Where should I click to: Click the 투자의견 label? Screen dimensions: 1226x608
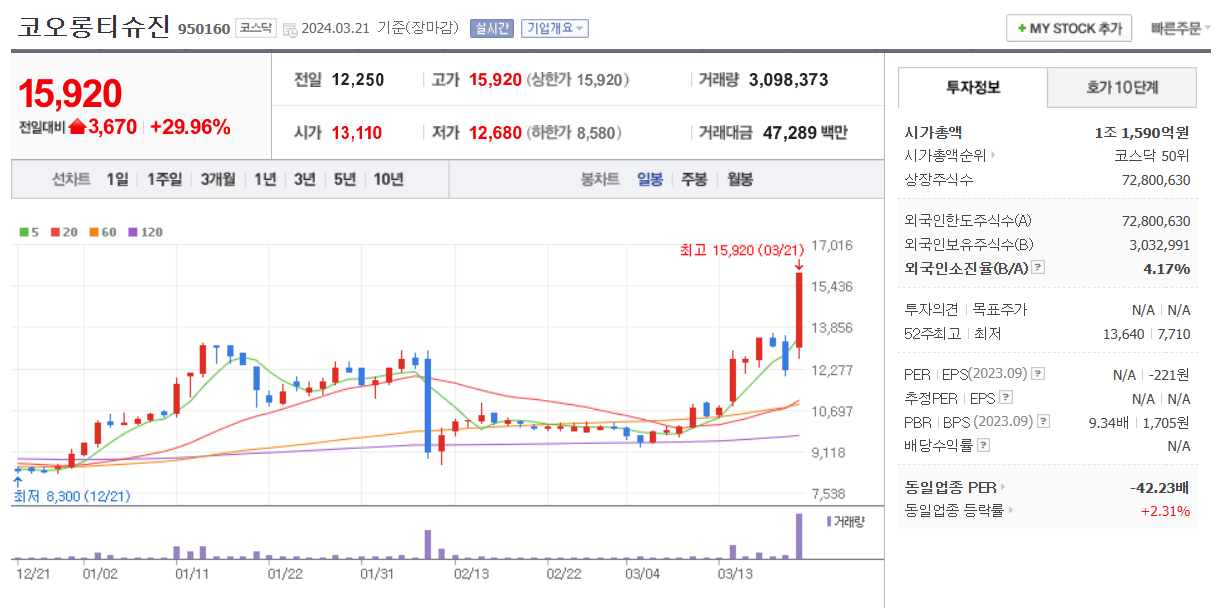pos(931,310)
